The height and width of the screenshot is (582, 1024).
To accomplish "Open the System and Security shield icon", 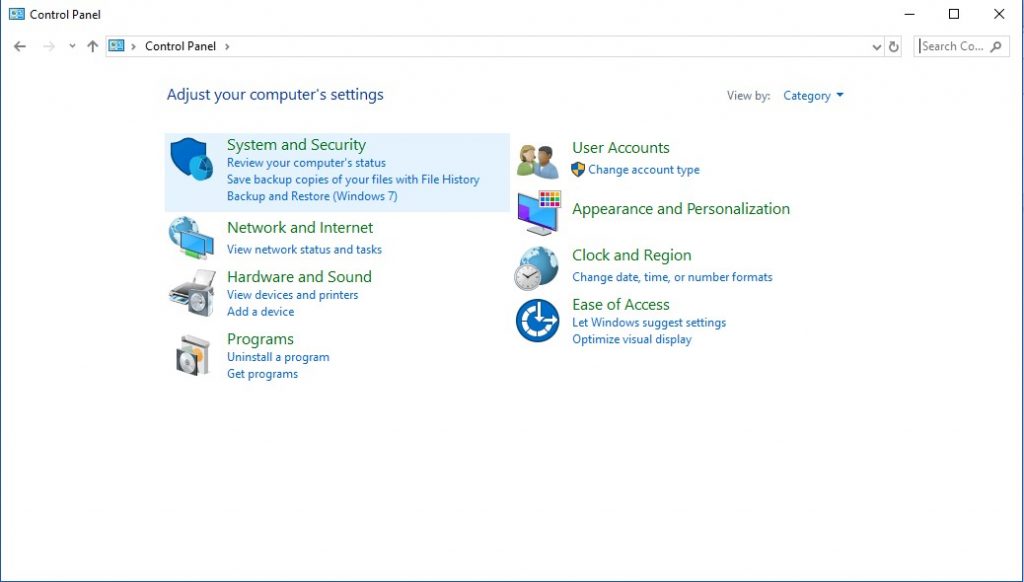I will tap(191, 159).
